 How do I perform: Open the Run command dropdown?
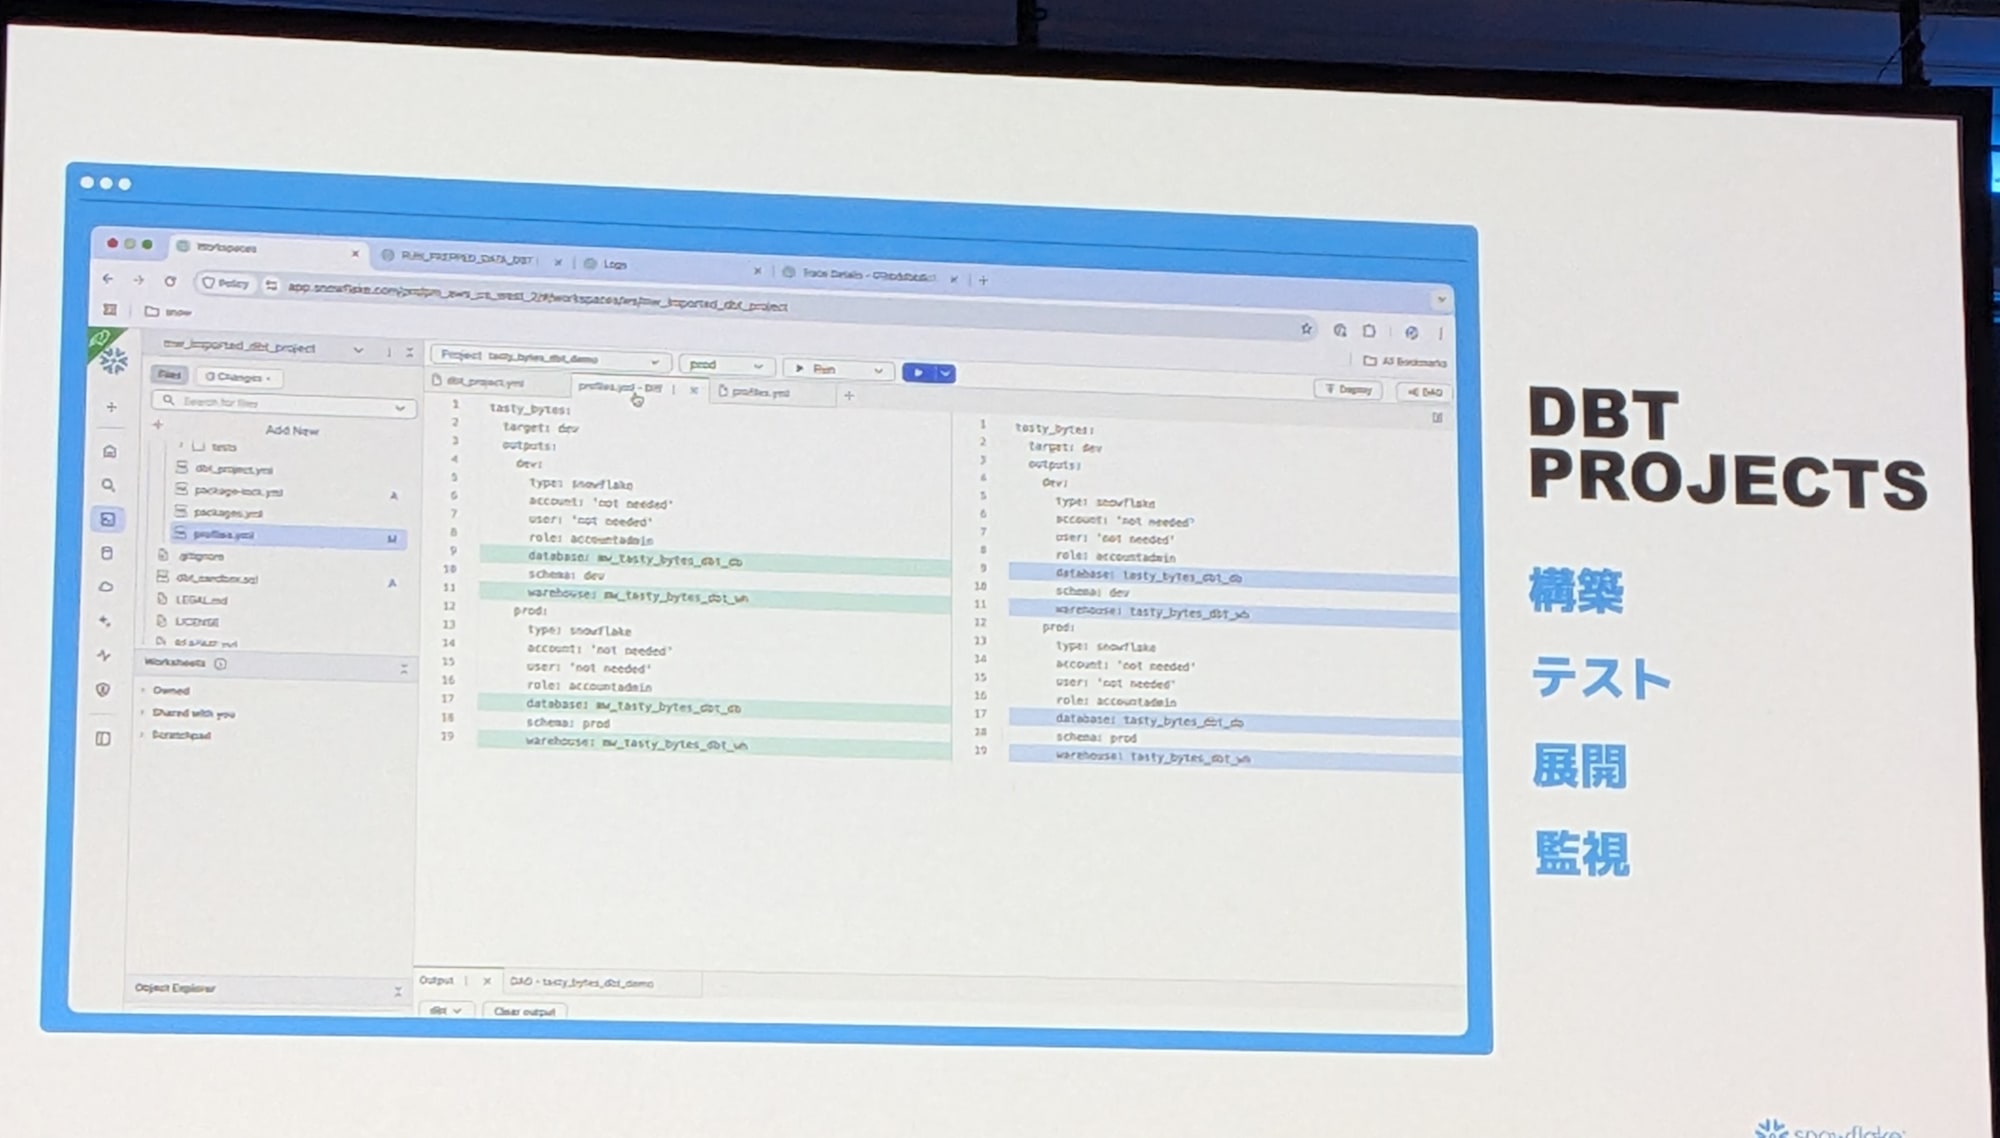click(x=838, y=369)
